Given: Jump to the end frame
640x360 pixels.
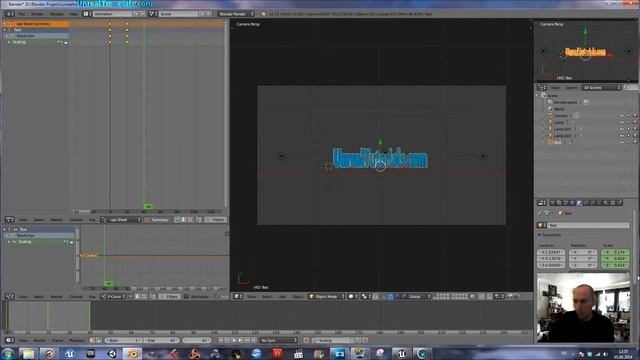Looking at the screenshot, I should (254, 340).
